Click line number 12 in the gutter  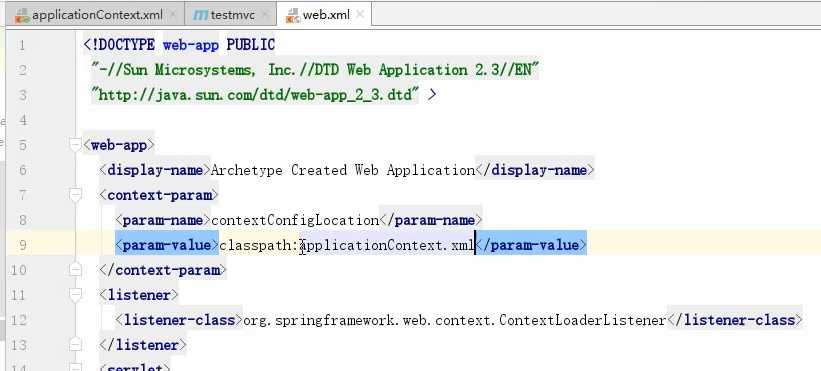pos(18,320)
